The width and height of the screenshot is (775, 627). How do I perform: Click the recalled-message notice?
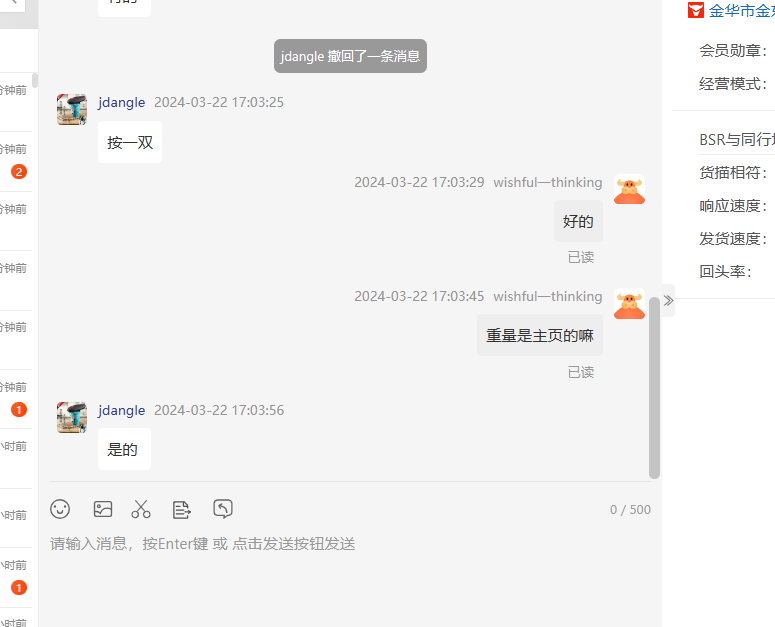coord(350,56)
